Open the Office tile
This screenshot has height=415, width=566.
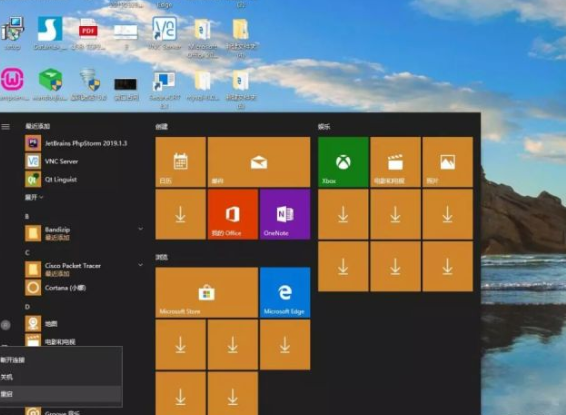(232, 214)
